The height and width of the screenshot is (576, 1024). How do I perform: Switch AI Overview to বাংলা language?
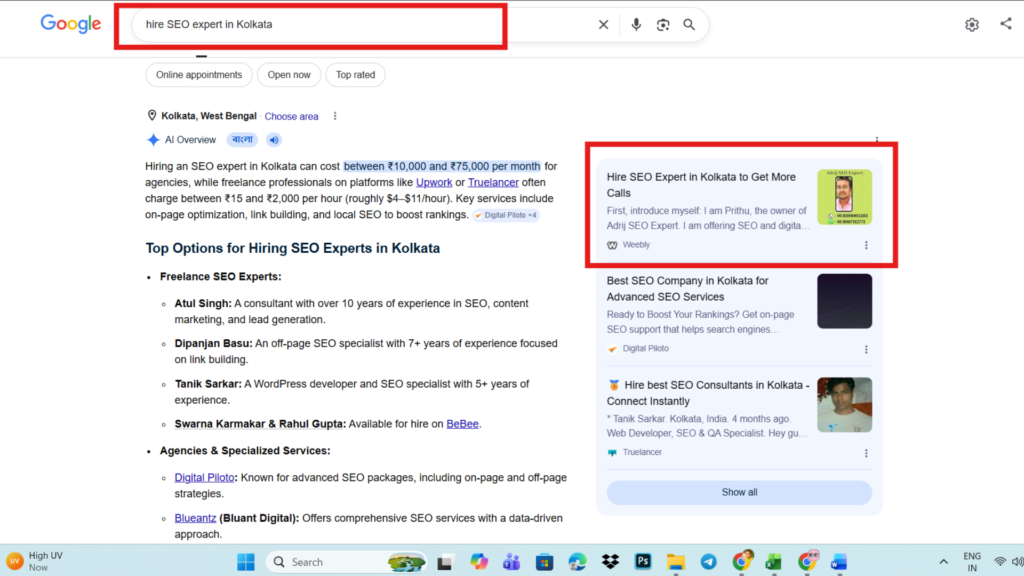pyautogui.click(x=242, y=140)
